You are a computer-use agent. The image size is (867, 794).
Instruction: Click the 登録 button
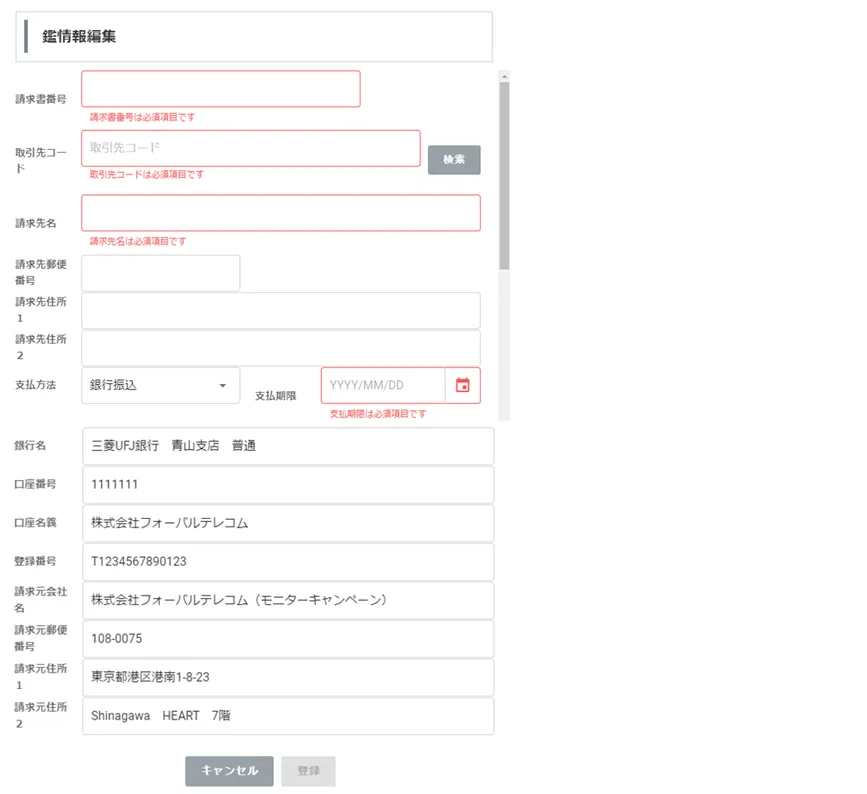[x=308, y=771]
